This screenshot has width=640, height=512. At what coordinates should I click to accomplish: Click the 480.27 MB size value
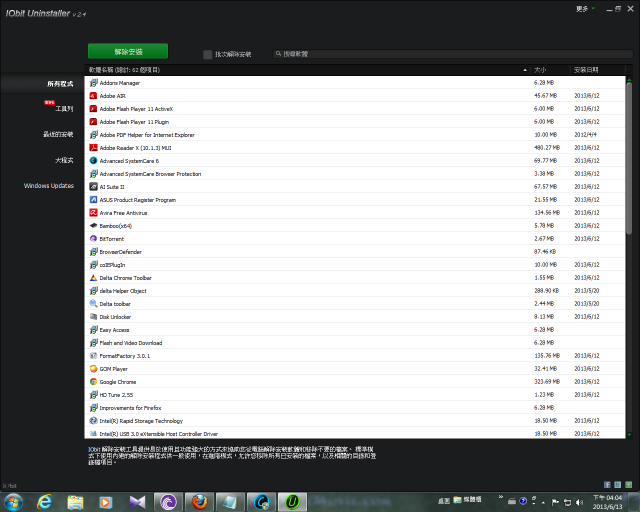coord(547,148)
